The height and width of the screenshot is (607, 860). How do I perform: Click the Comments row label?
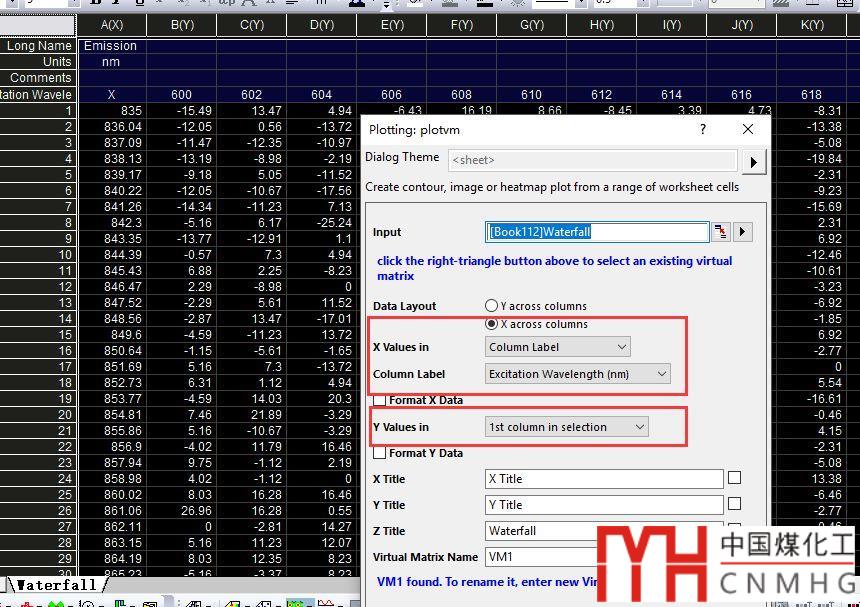(x=38, y=78)
